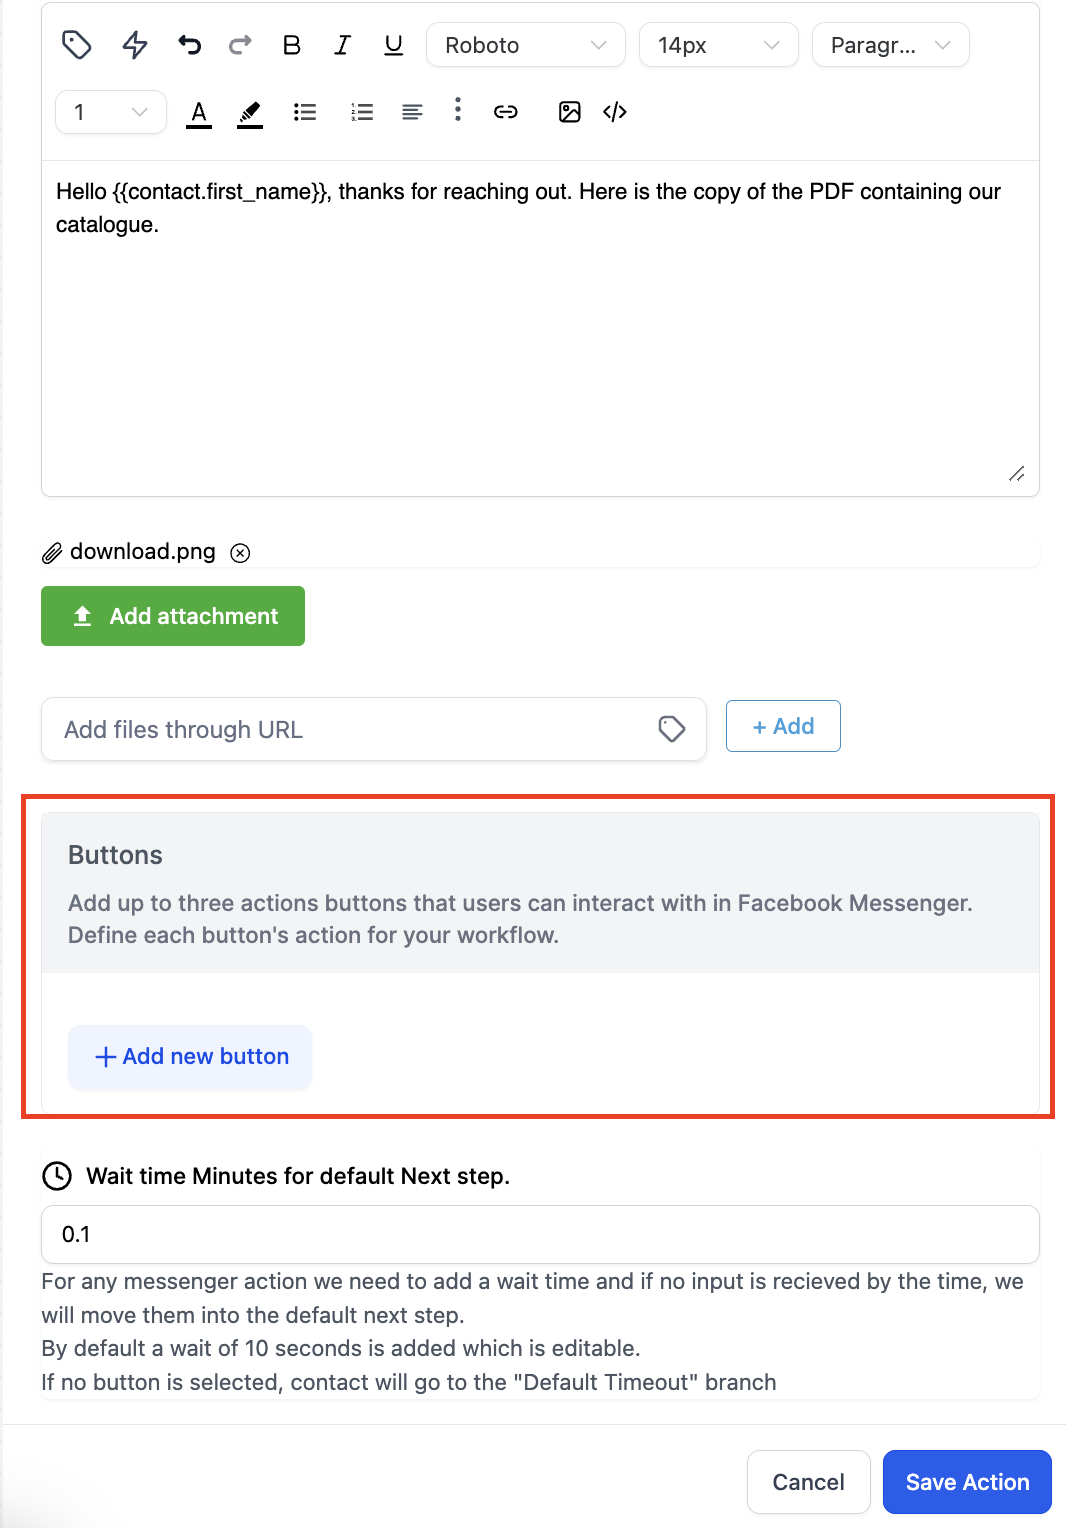Open the Paragraph style dropdown
Screen dimensions: 1066x1528
coord(891,45)
